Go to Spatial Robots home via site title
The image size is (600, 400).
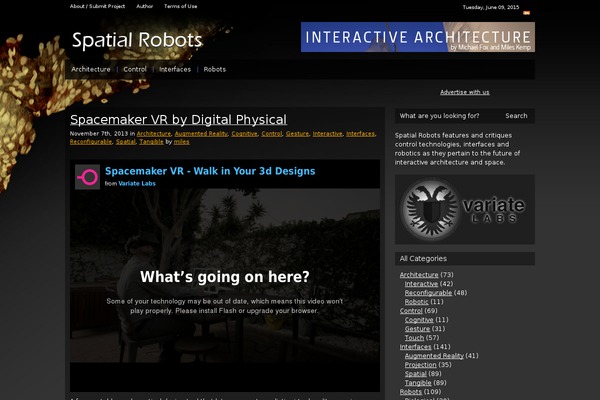tap(137, 40)
